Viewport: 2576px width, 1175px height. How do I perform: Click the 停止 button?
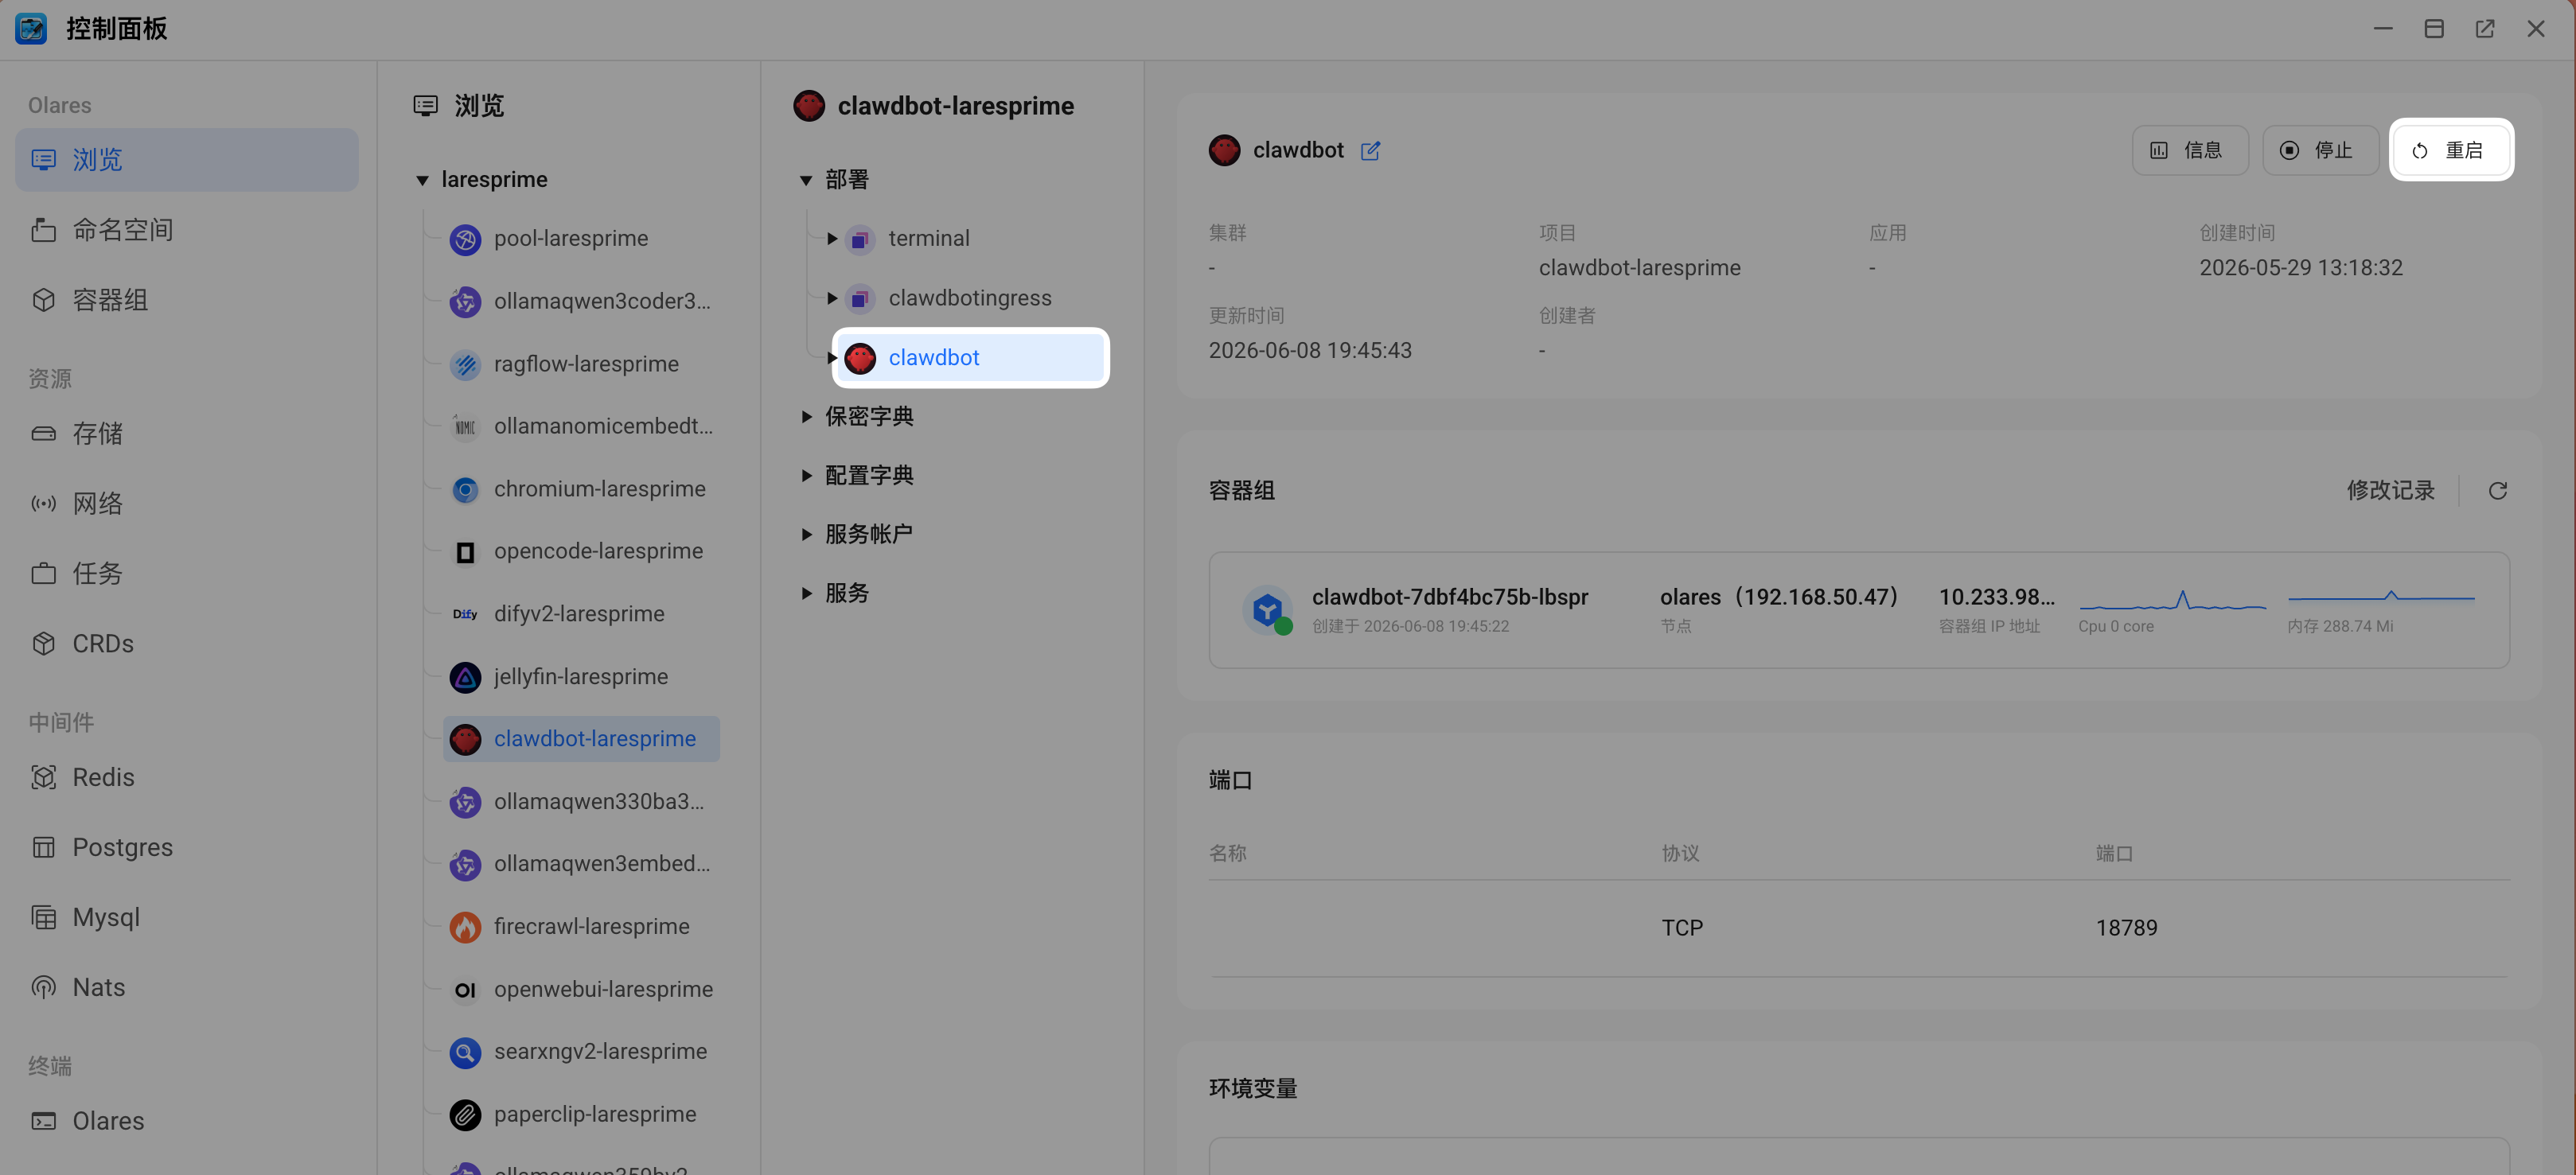[x=2320, y=151]
